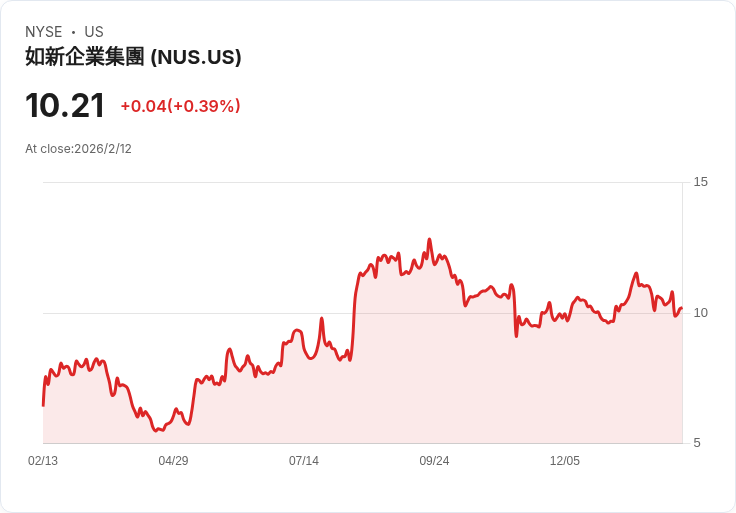Click the 09/24 date axis label

434,461
